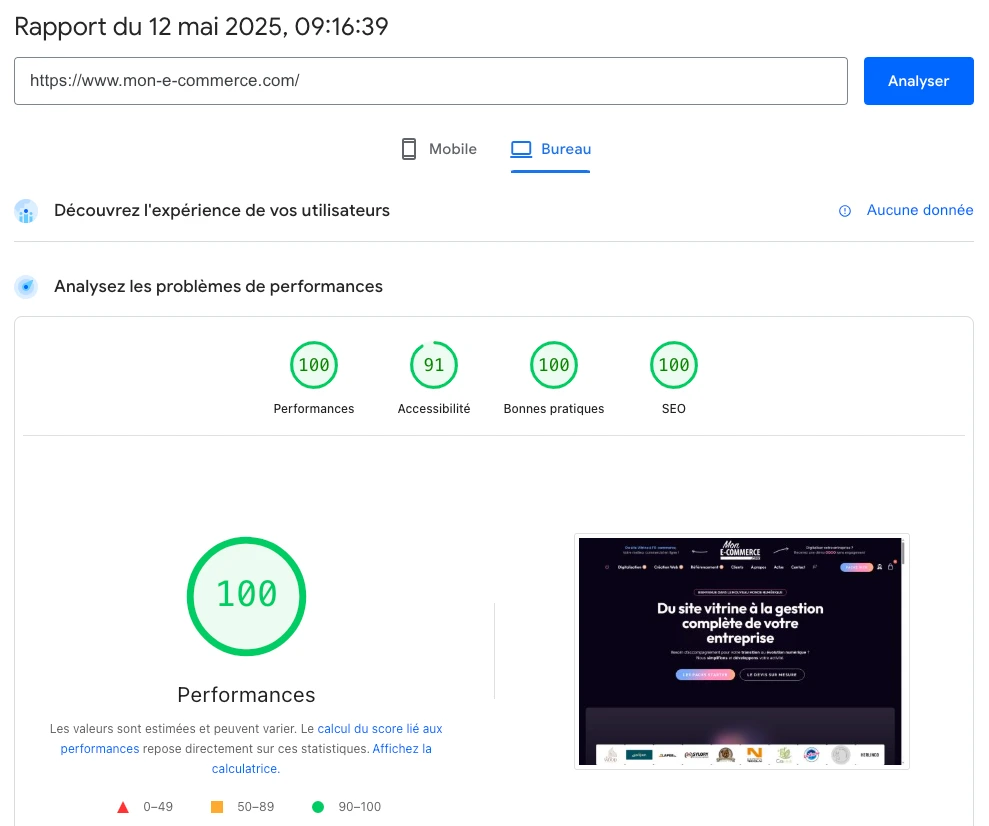Click the 50–89 legend text
Viewport: 989px width, 826px height.
[x=255, y=806]
